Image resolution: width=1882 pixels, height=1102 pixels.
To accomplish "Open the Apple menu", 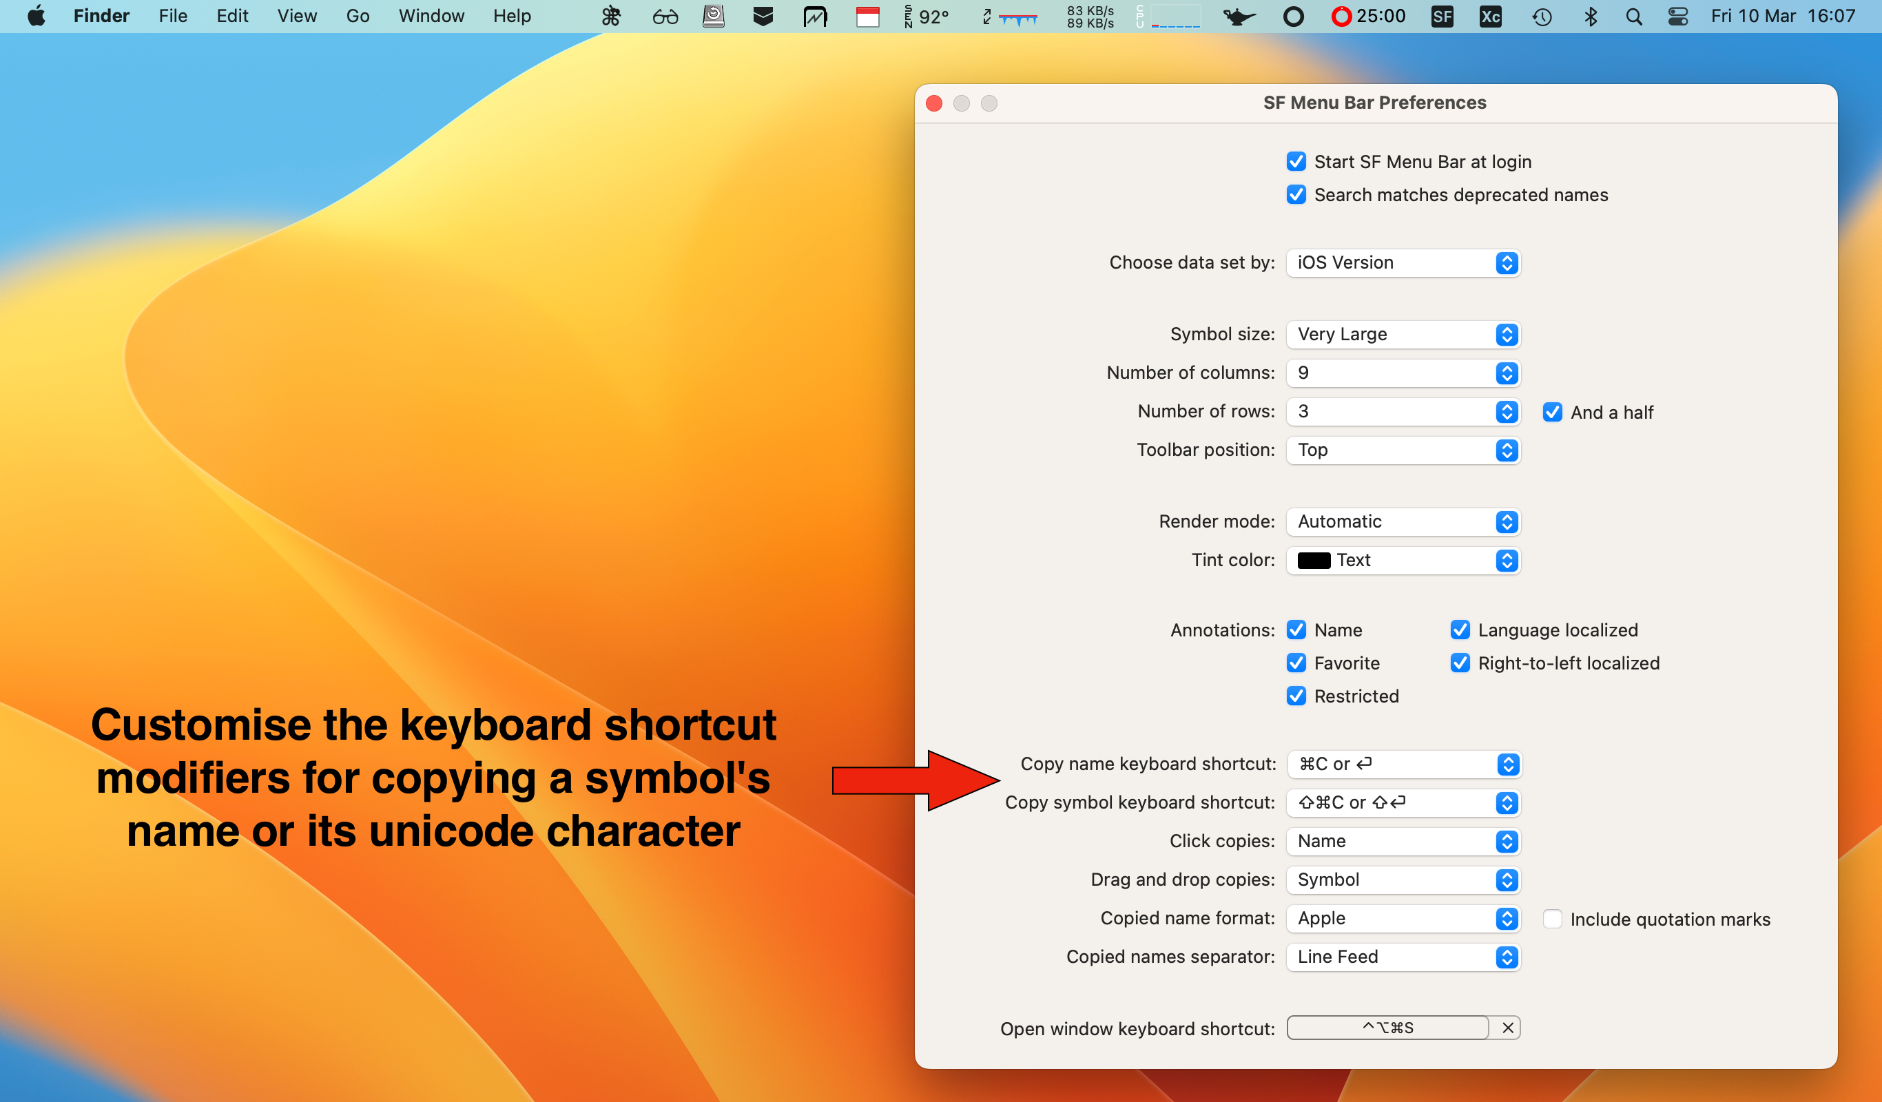I will tap(36, 16).
